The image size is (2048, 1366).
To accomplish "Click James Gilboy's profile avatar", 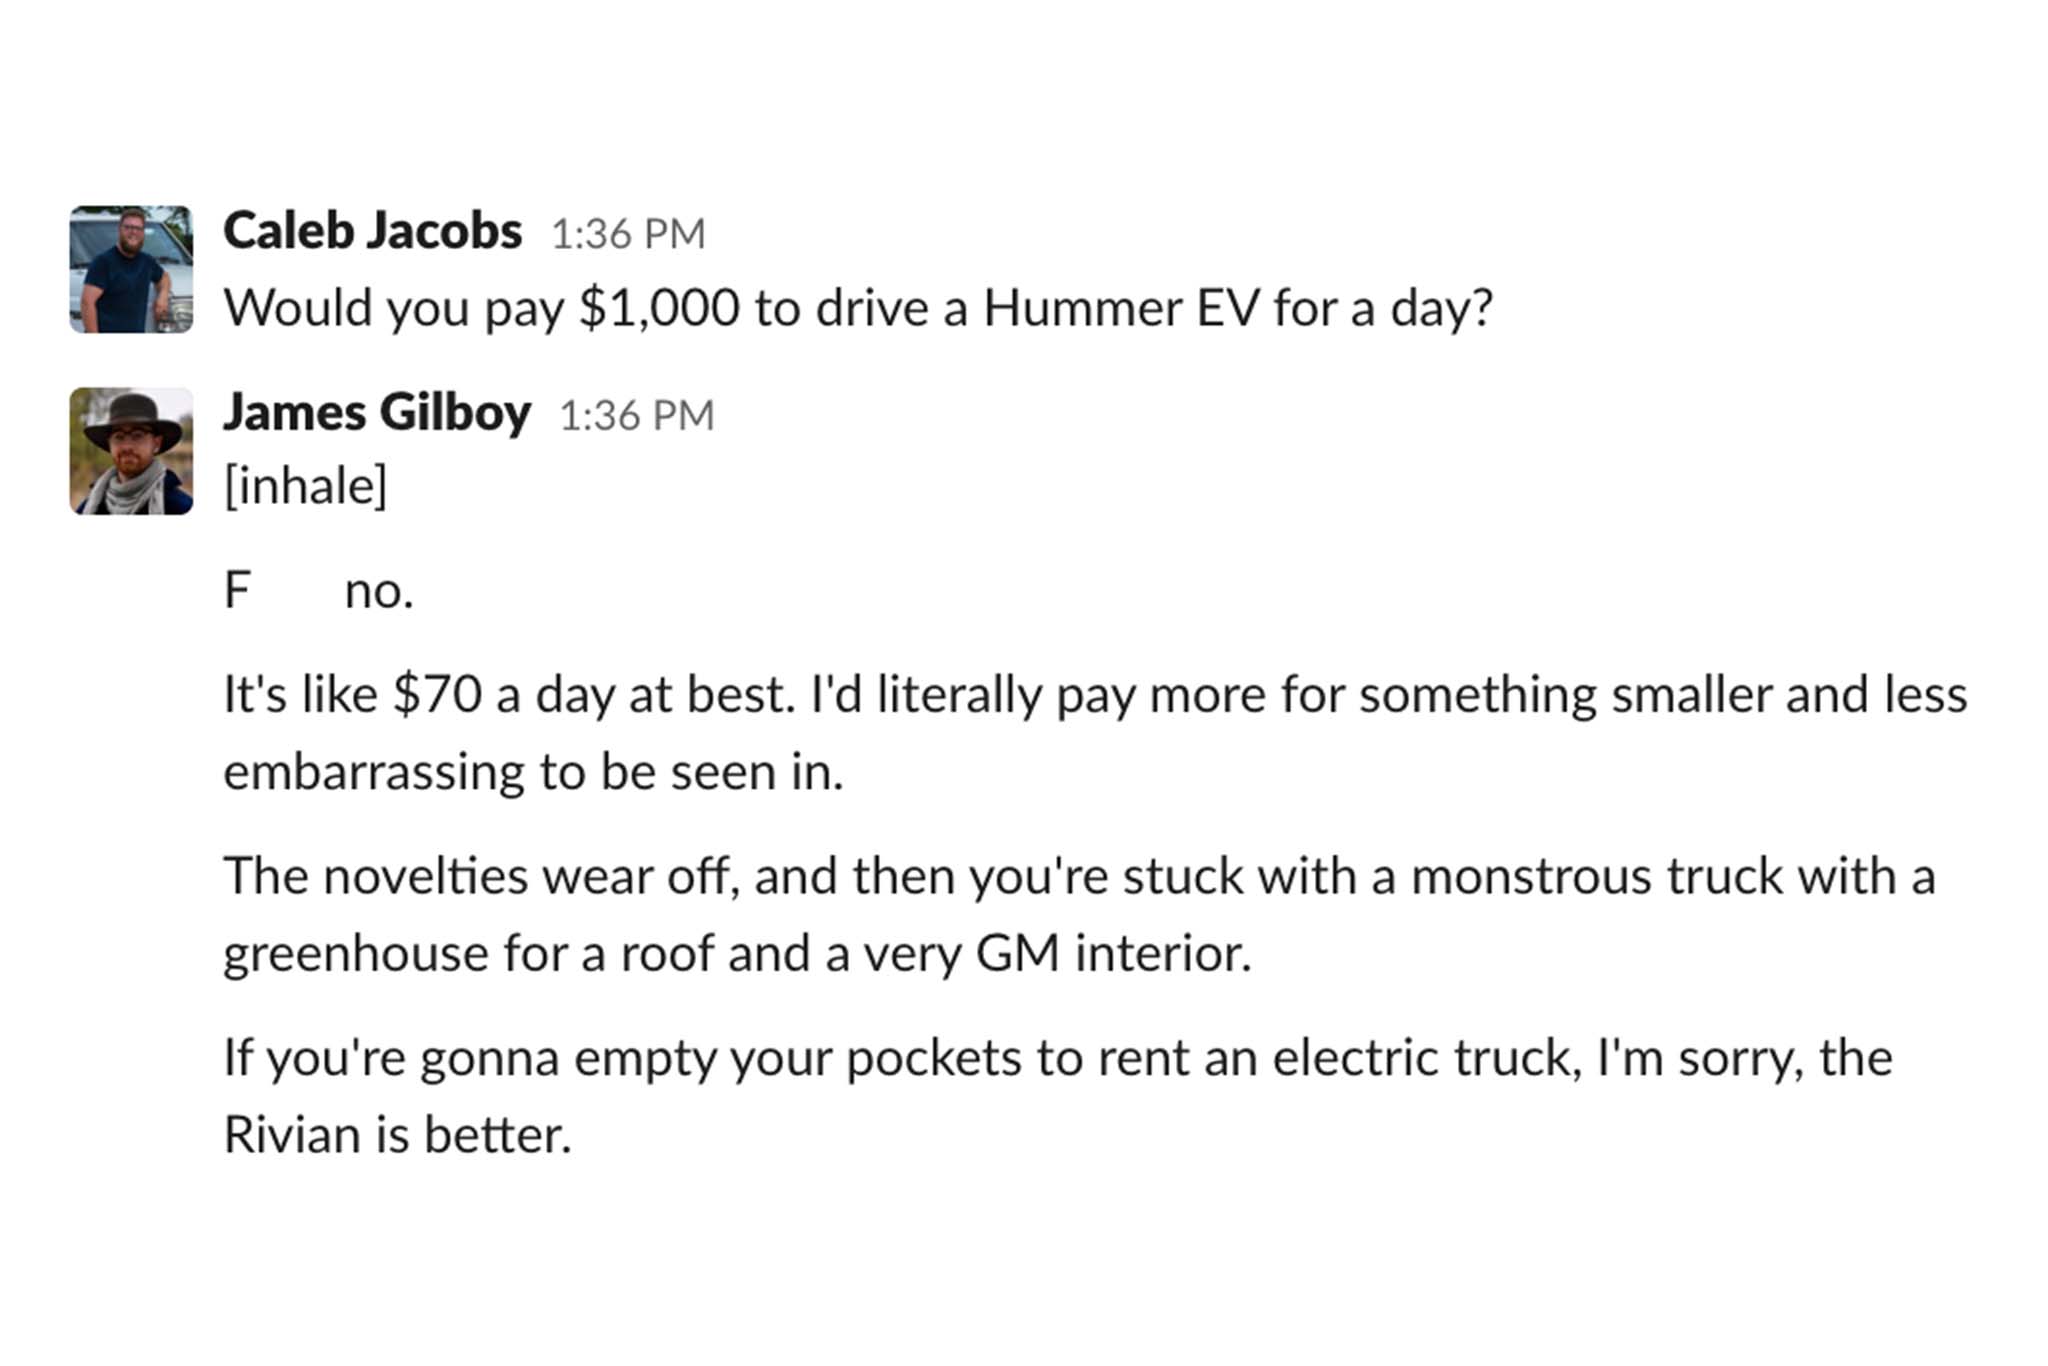I will tap(131, 451).
